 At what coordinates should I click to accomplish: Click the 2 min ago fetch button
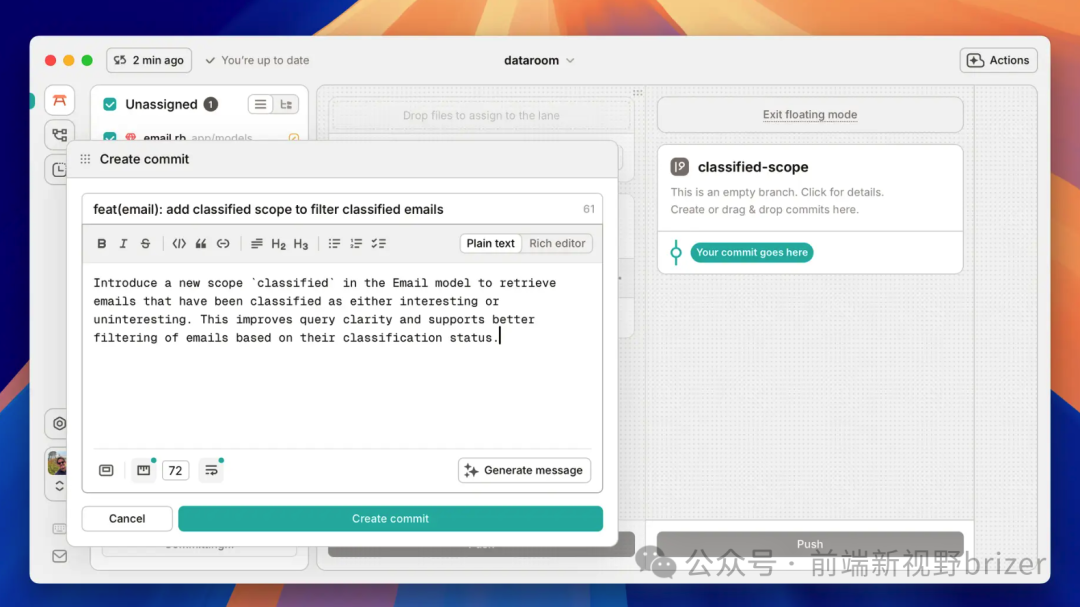coord(149,60)
